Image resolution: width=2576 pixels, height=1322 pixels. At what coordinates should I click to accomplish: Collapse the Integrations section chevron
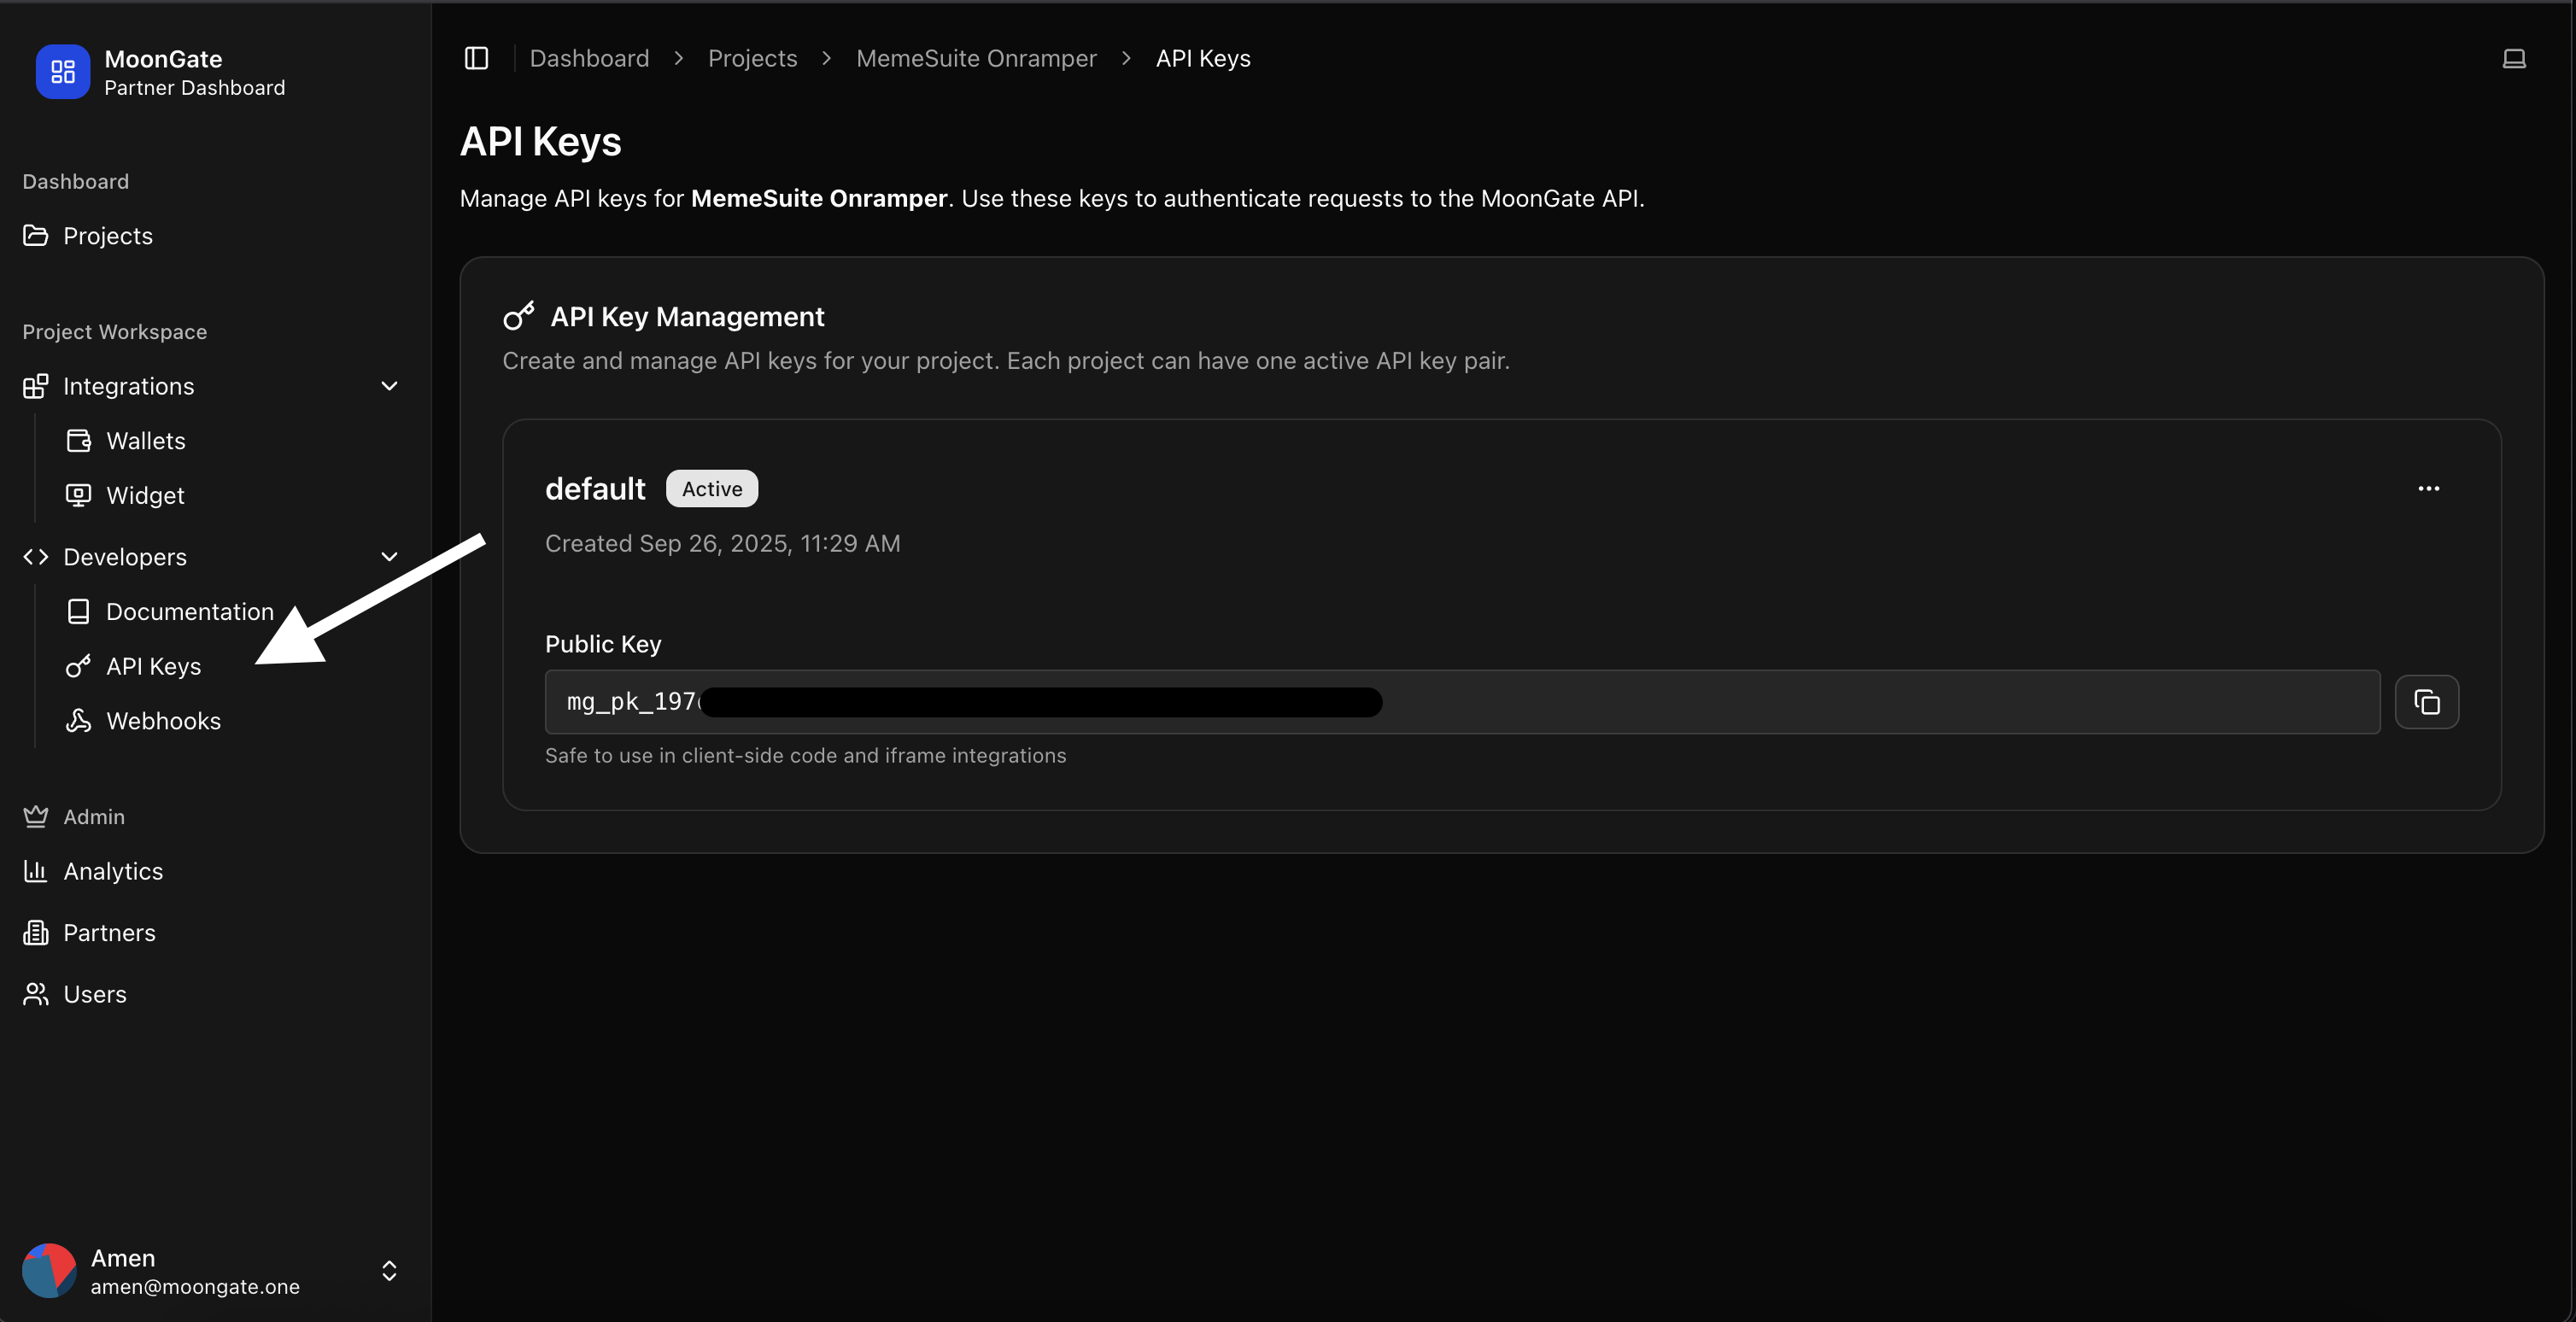[x=389, y=386]
